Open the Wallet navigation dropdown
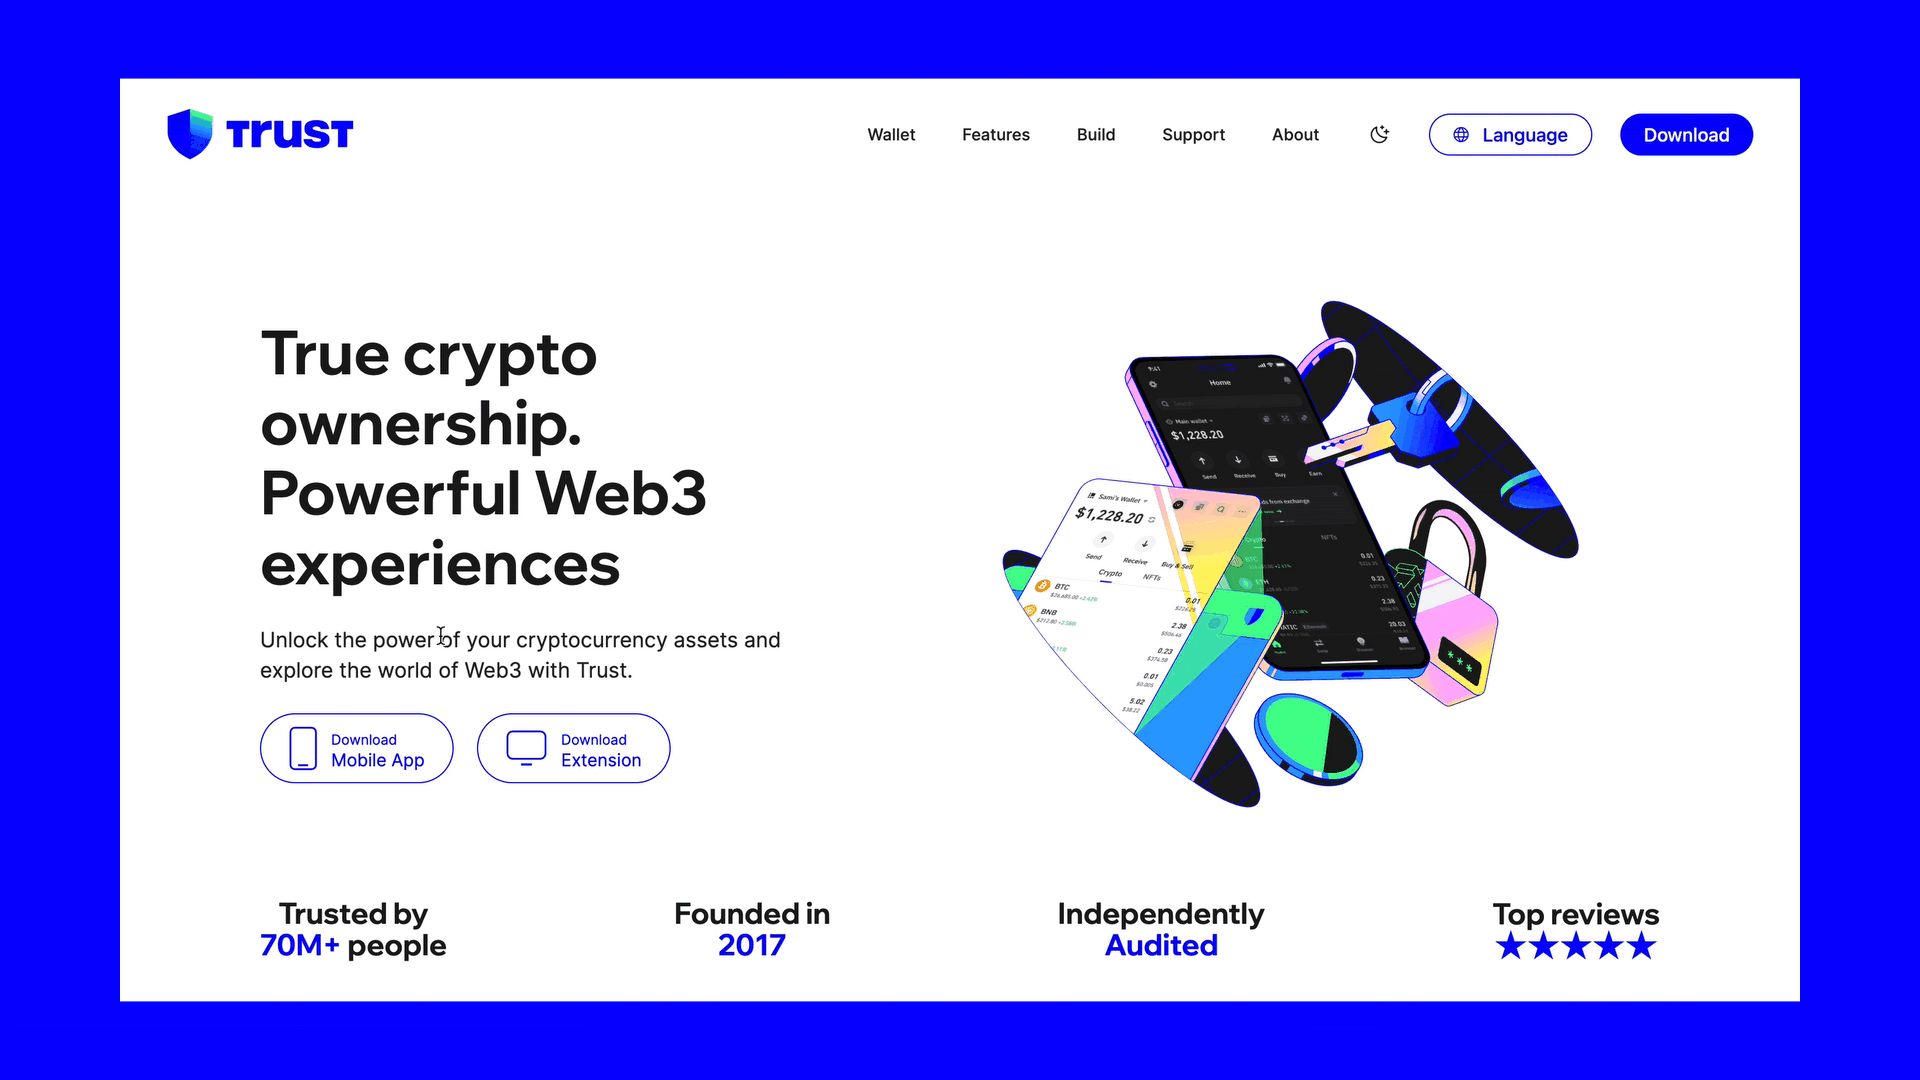Image resolution: width=1920 pixels, height=1080 pixels. [891, 135]
